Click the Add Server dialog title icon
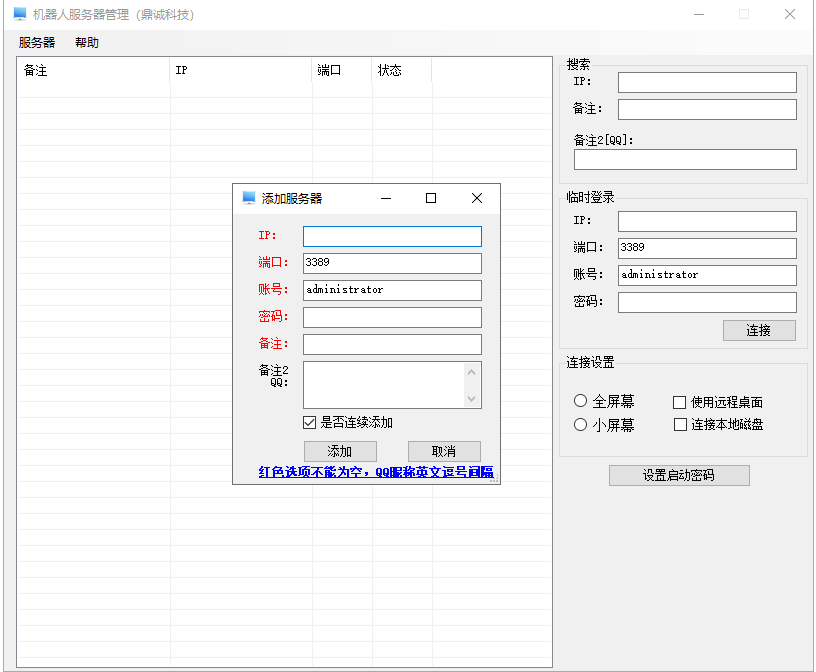This screenshot has width=816, height=672. coord(249,198)
